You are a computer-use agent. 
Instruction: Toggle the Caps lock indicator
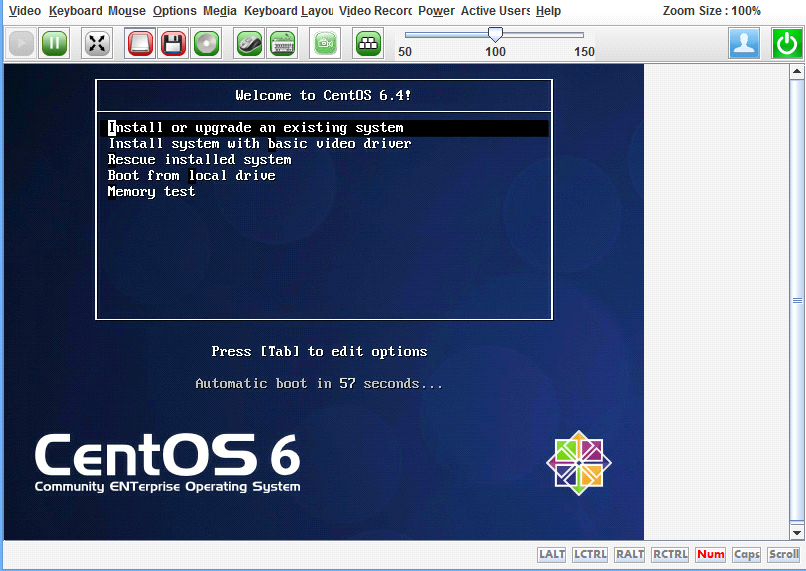746,555
